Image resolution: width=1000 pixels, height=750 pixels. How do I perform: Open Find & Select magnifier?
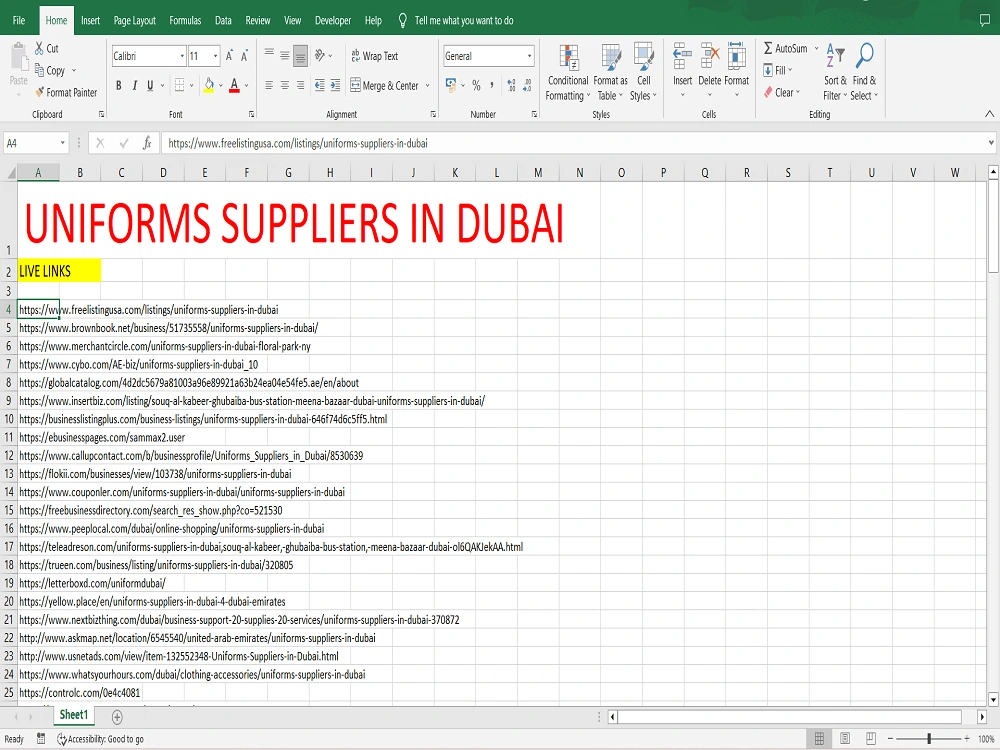pyautogui.click(x=864, y=71)
